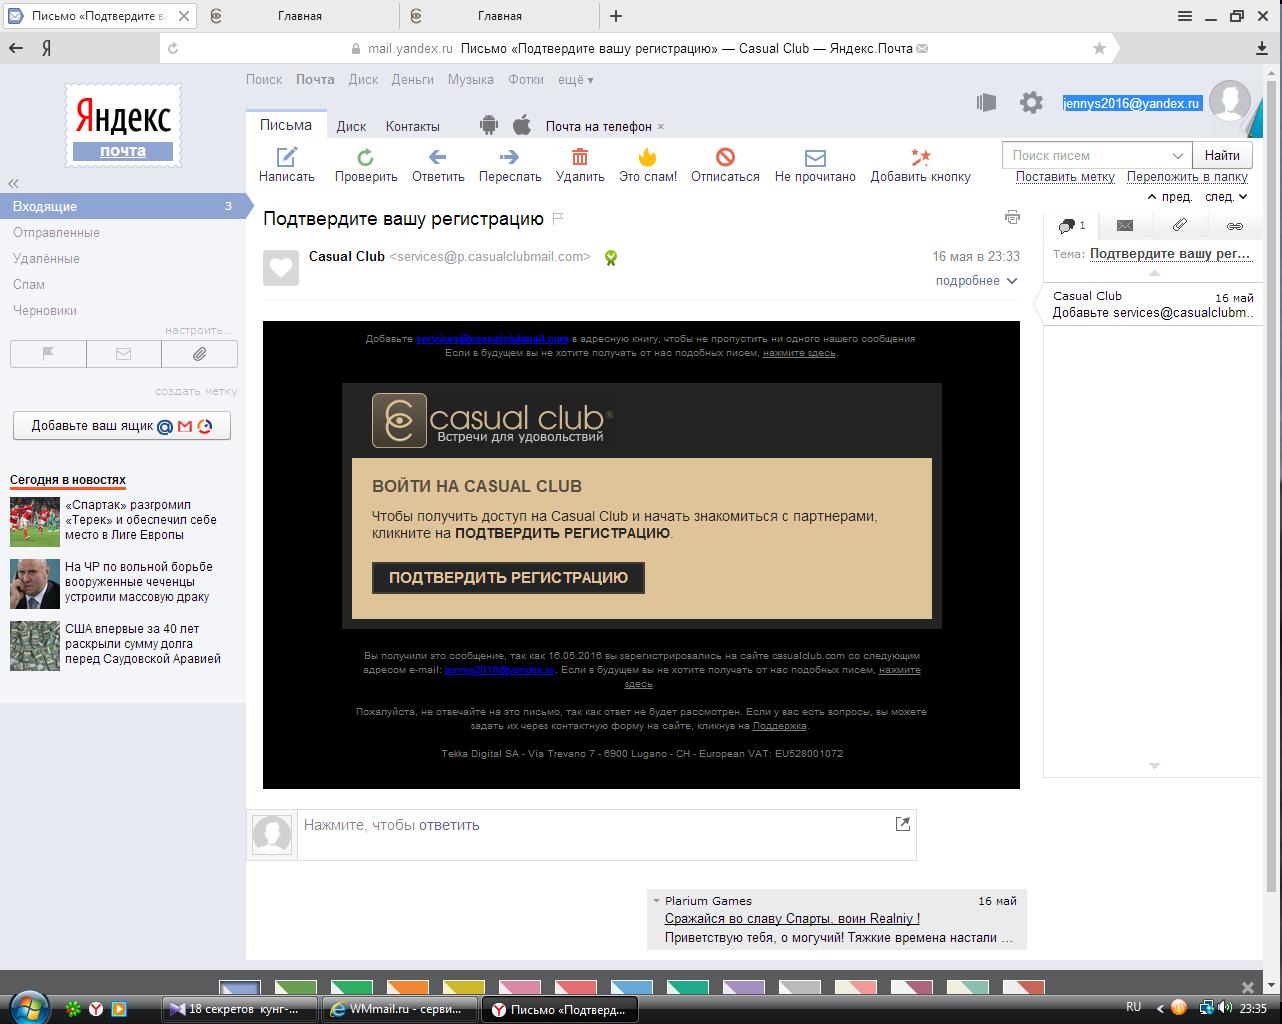Choose the lavender purple theme swatch

[x=743, y=988]
